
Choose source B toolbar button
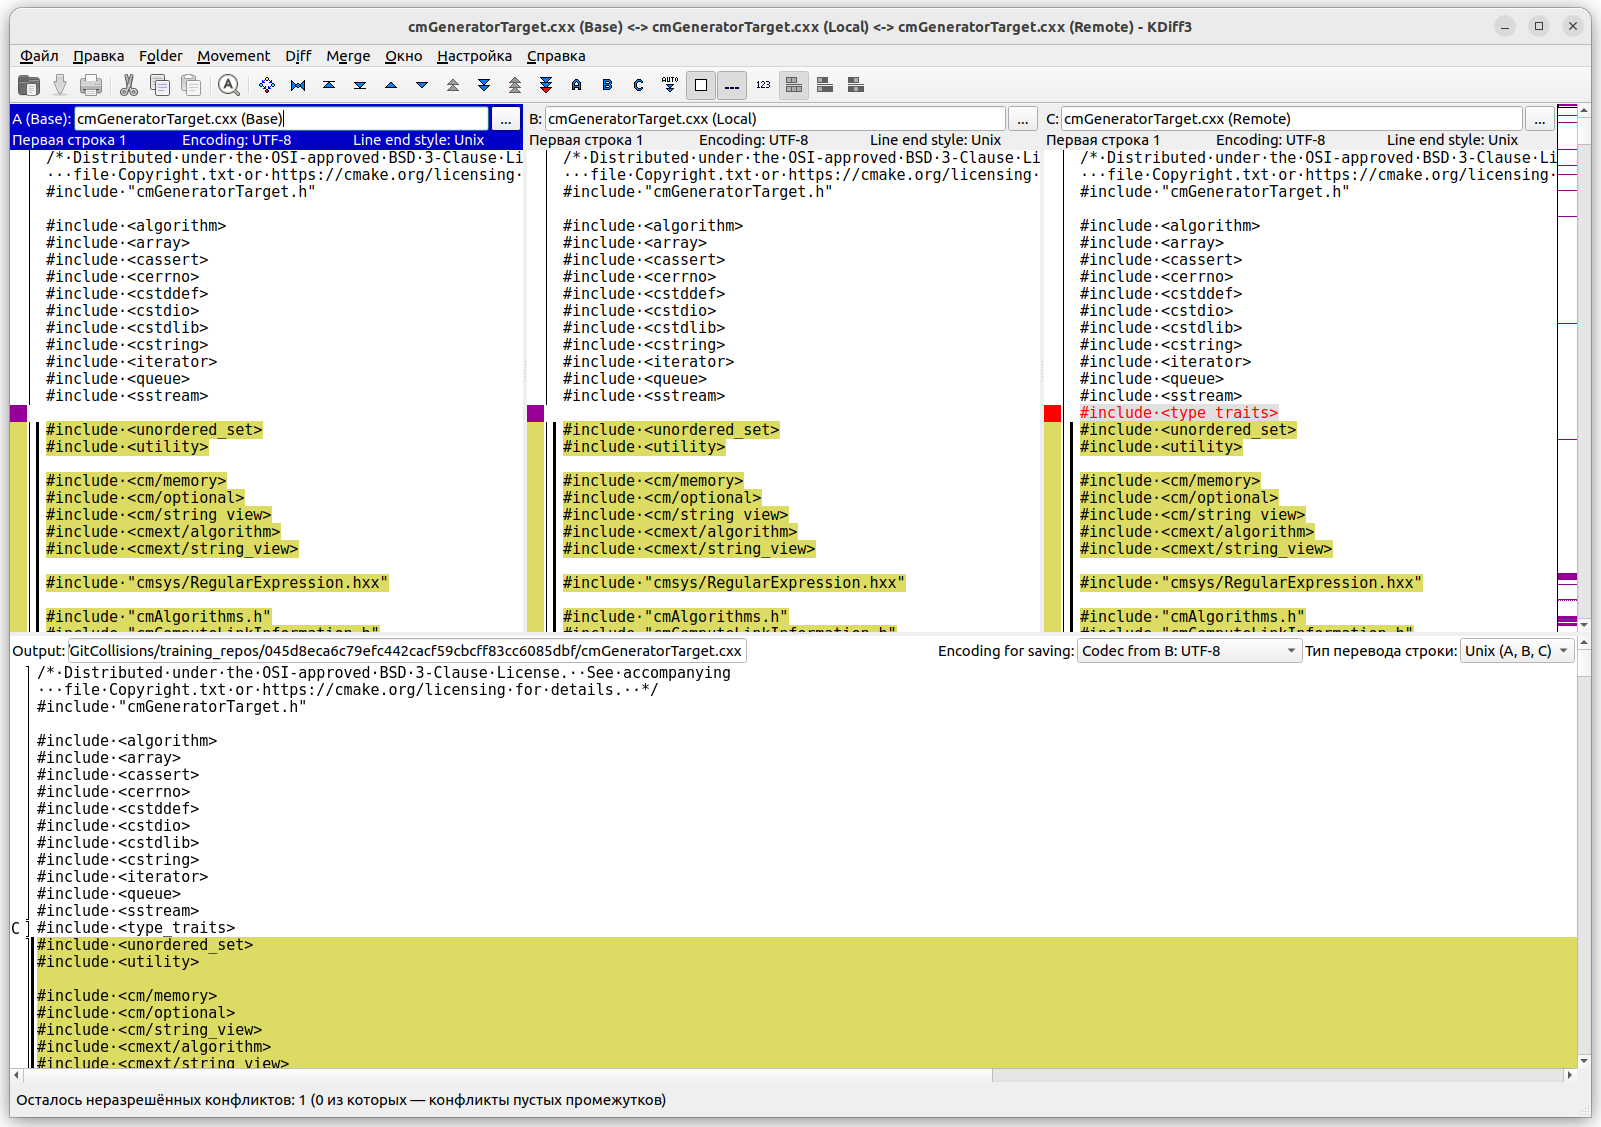(607, 85)
